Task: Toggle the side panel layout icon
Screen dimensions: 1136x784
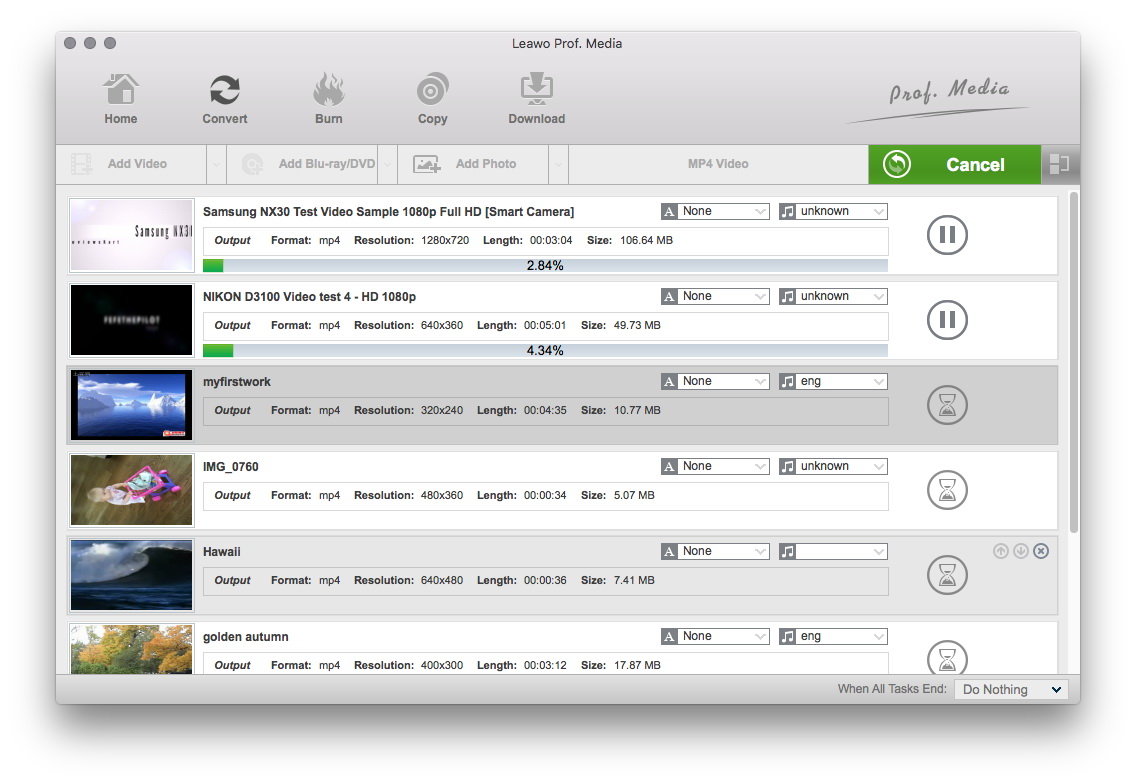Action: (1060, 165)
